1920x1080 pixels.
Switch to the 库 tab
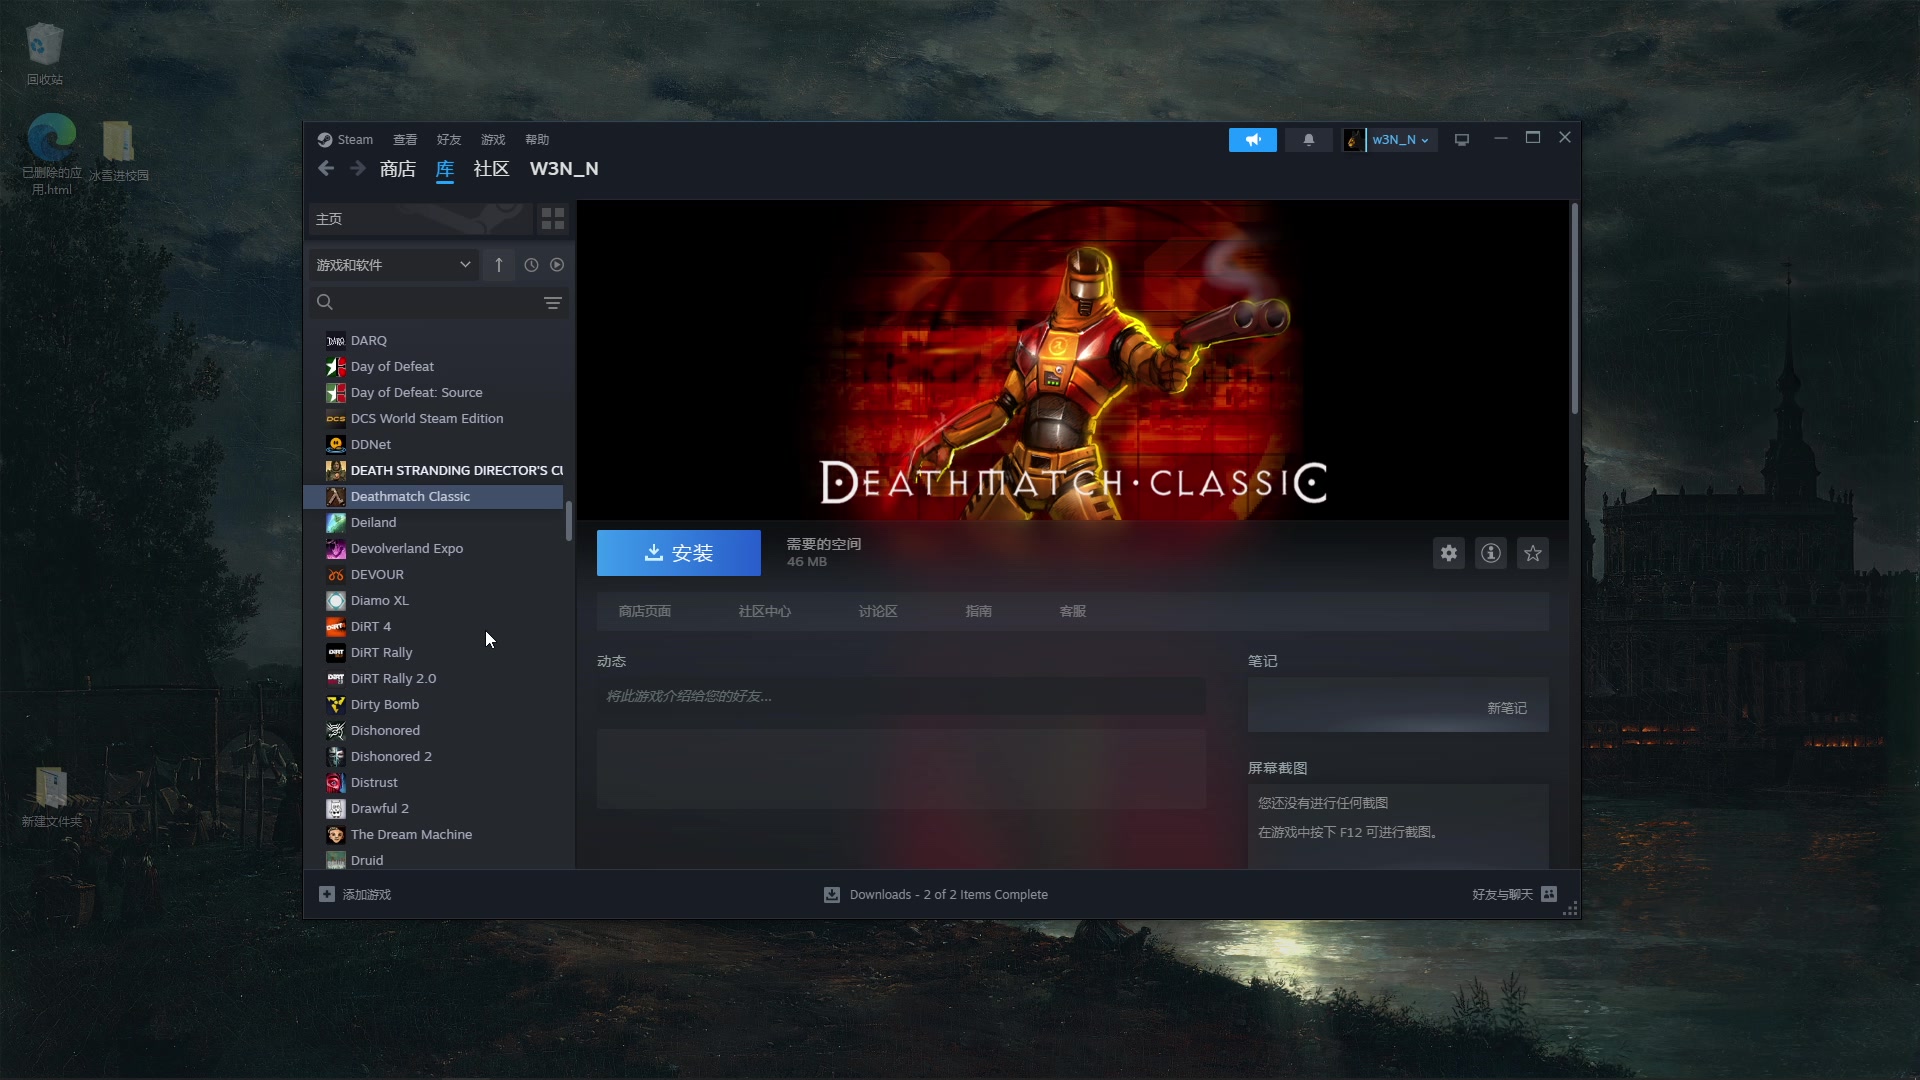(x=445, y=169)
